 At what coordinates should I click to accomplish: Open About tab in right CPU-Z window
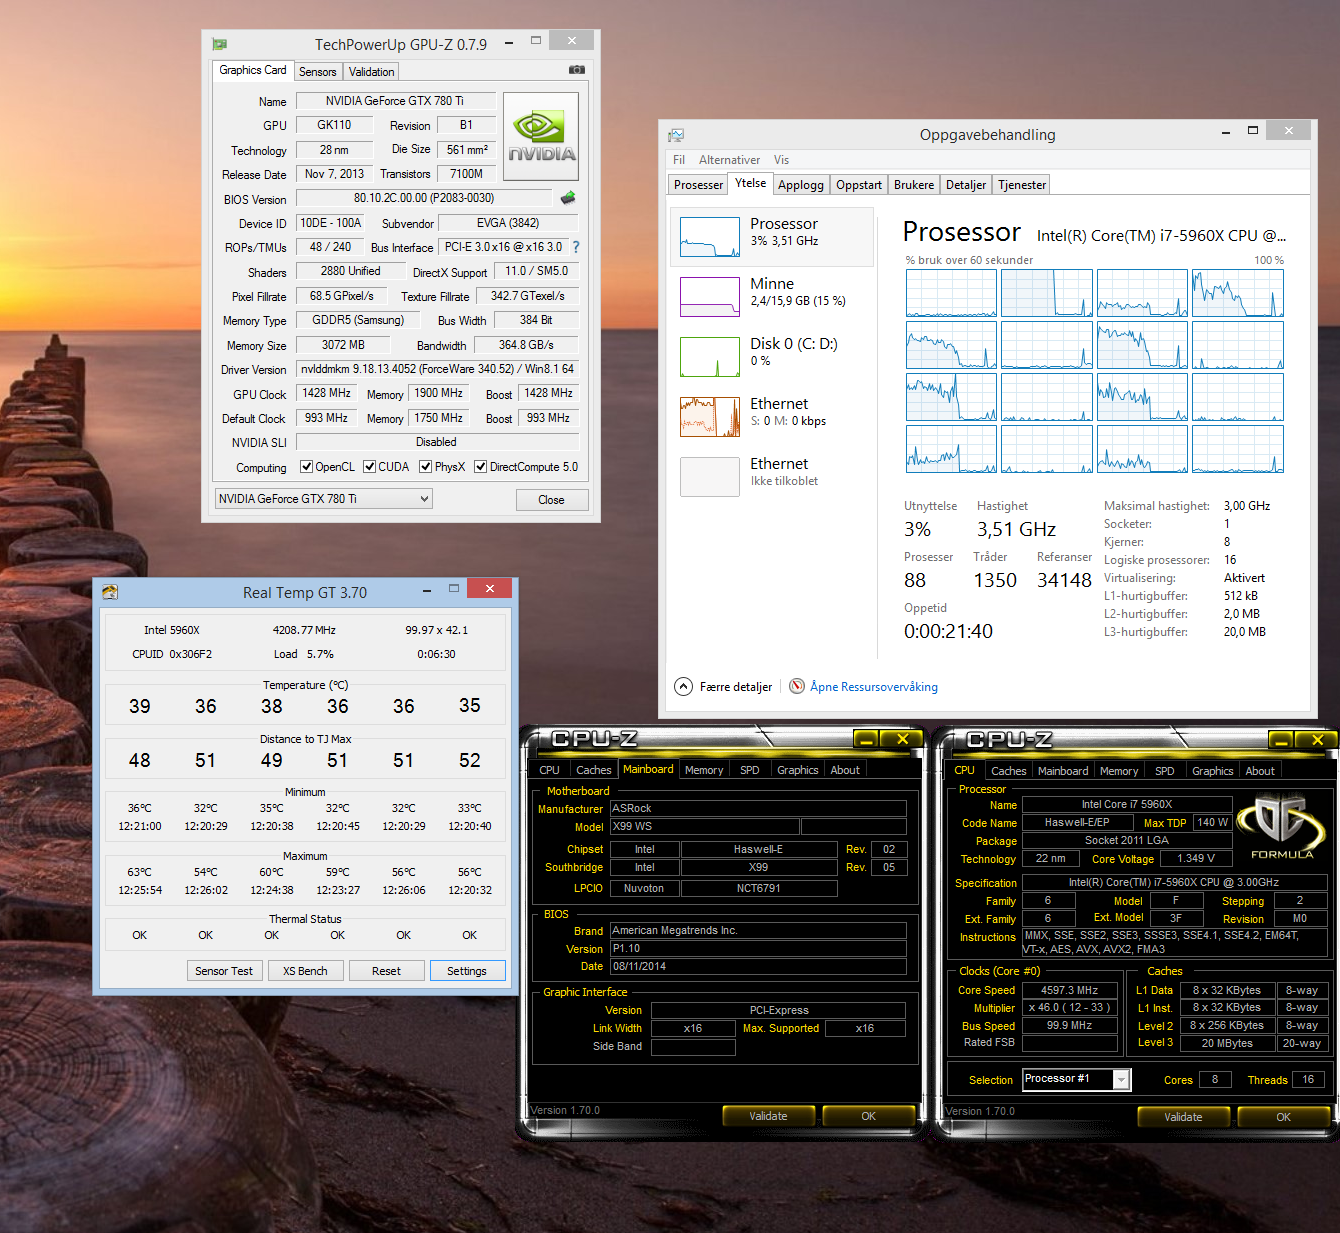click(x=1260, y=771)
